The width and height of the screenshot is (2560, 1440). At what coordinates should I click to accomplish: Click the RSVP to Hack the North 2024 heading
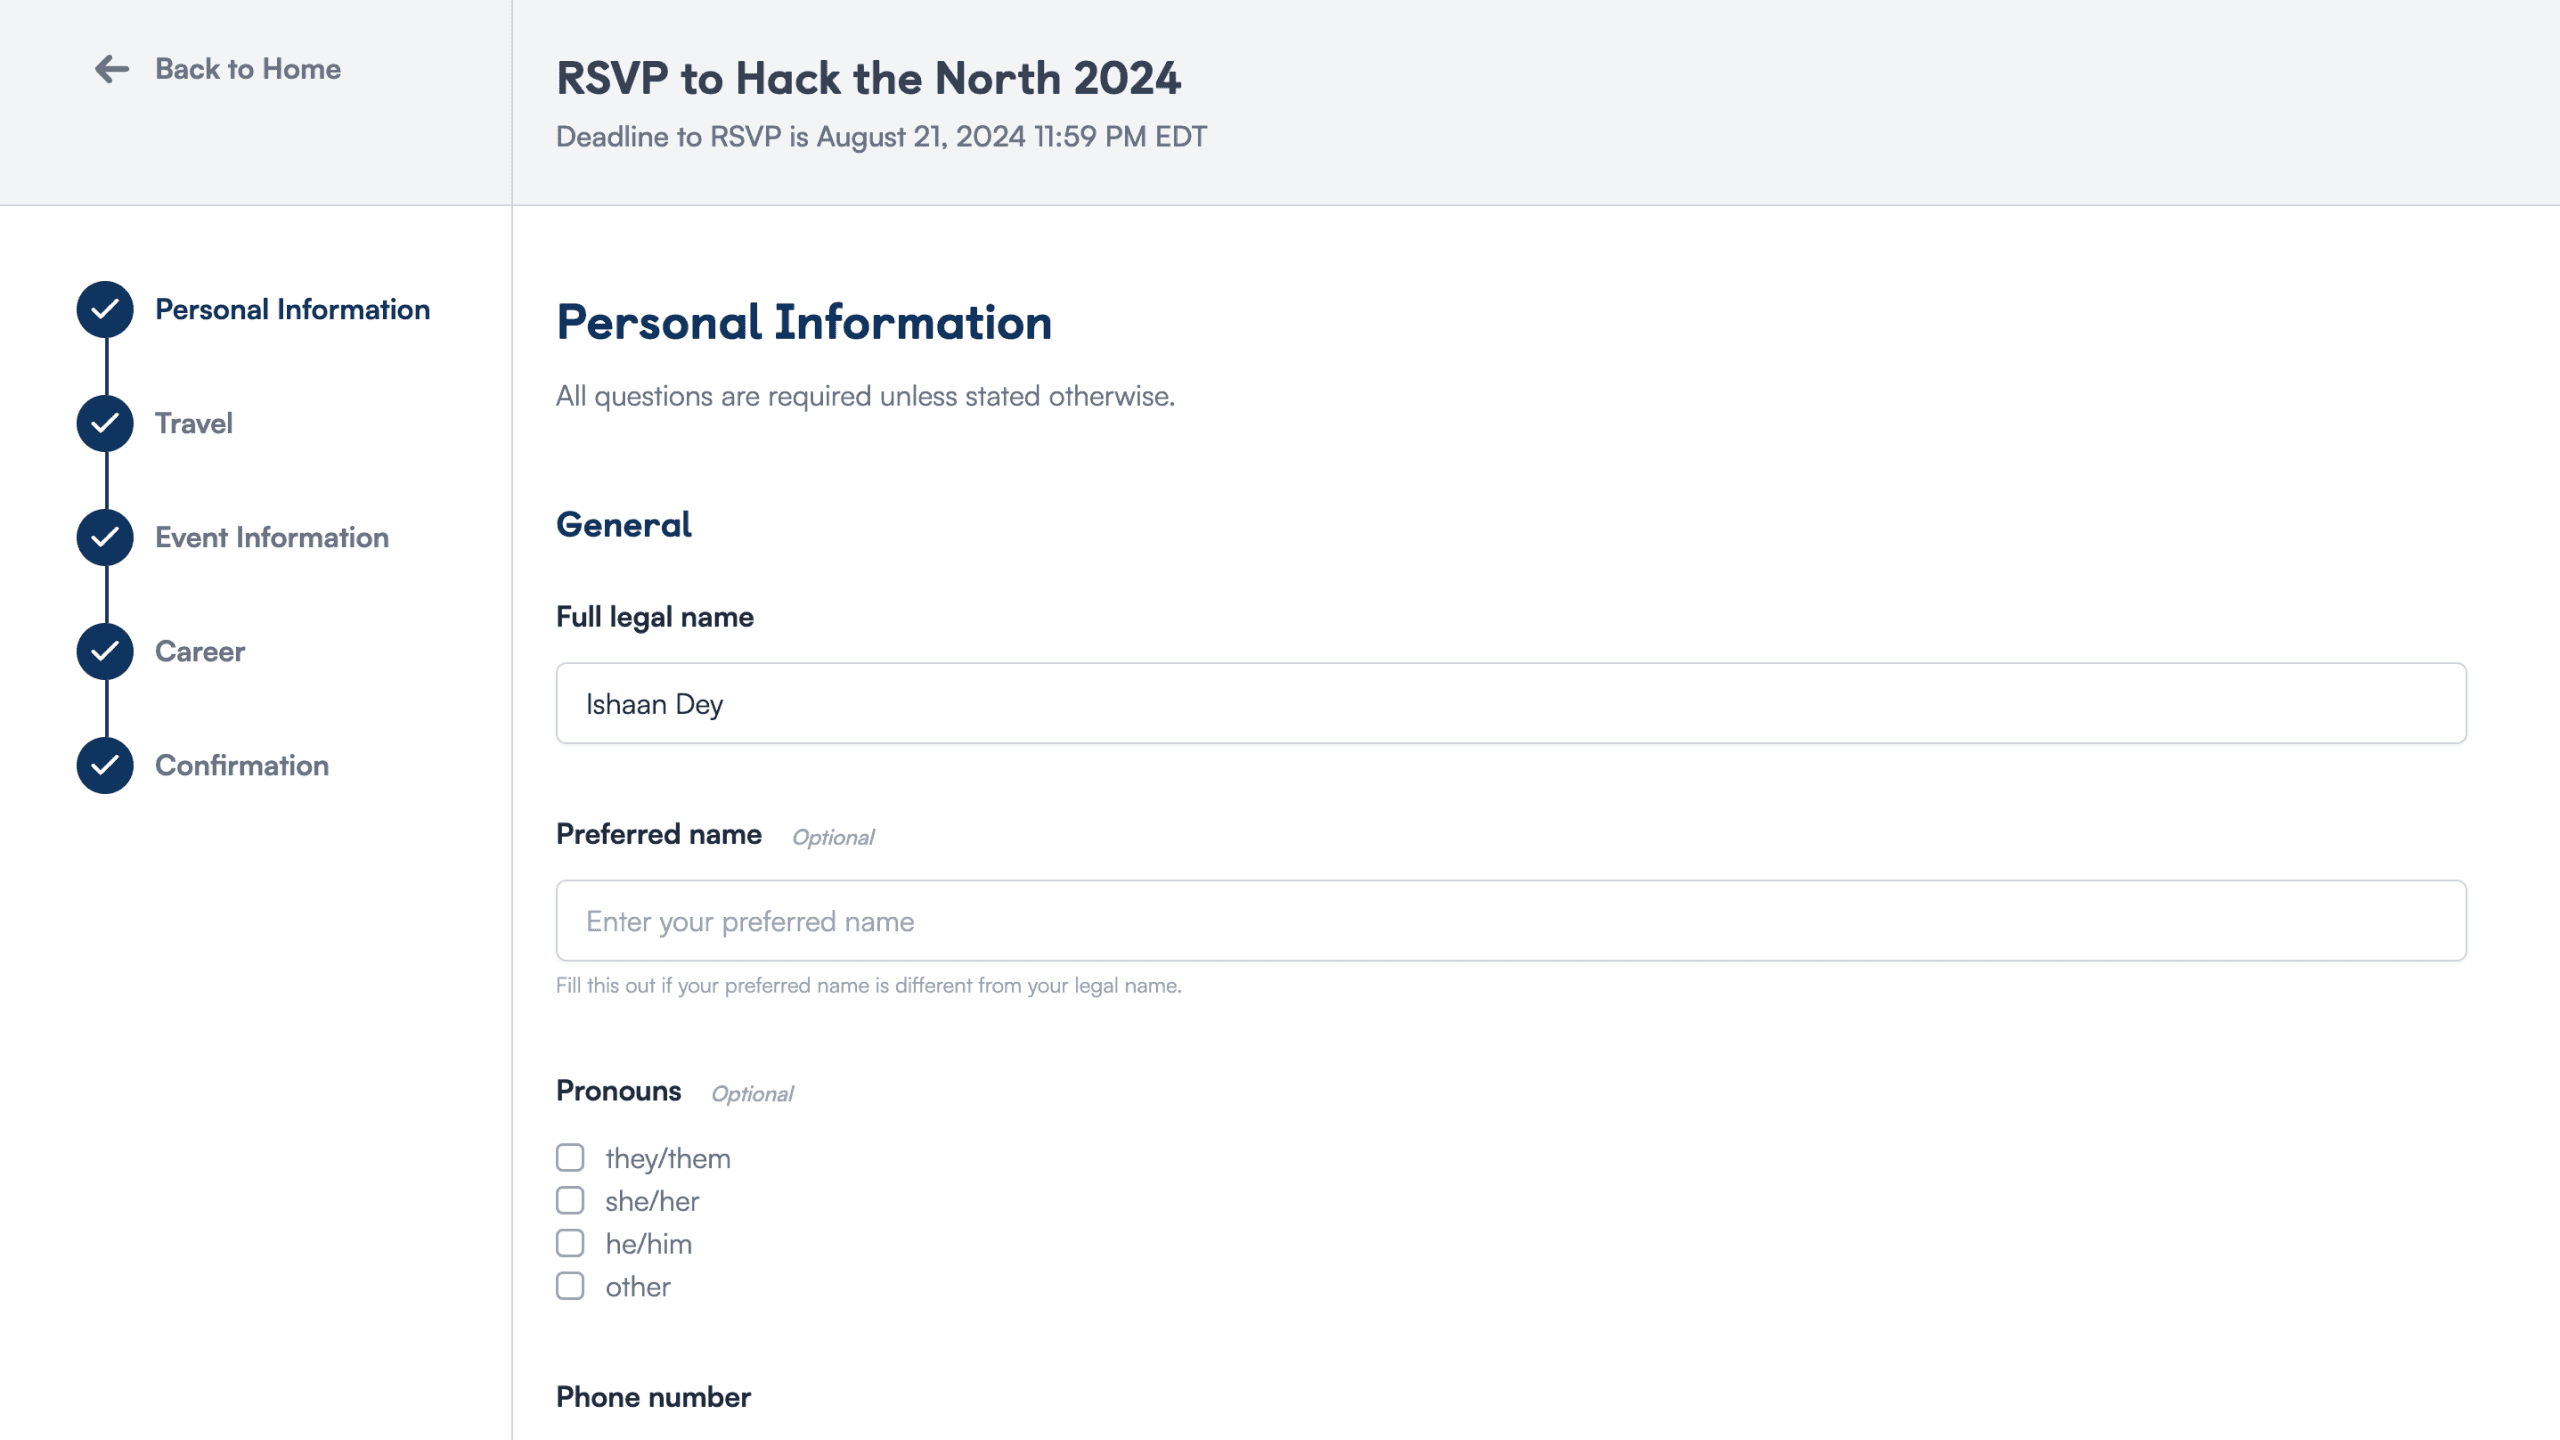click(x=868, y=79)
